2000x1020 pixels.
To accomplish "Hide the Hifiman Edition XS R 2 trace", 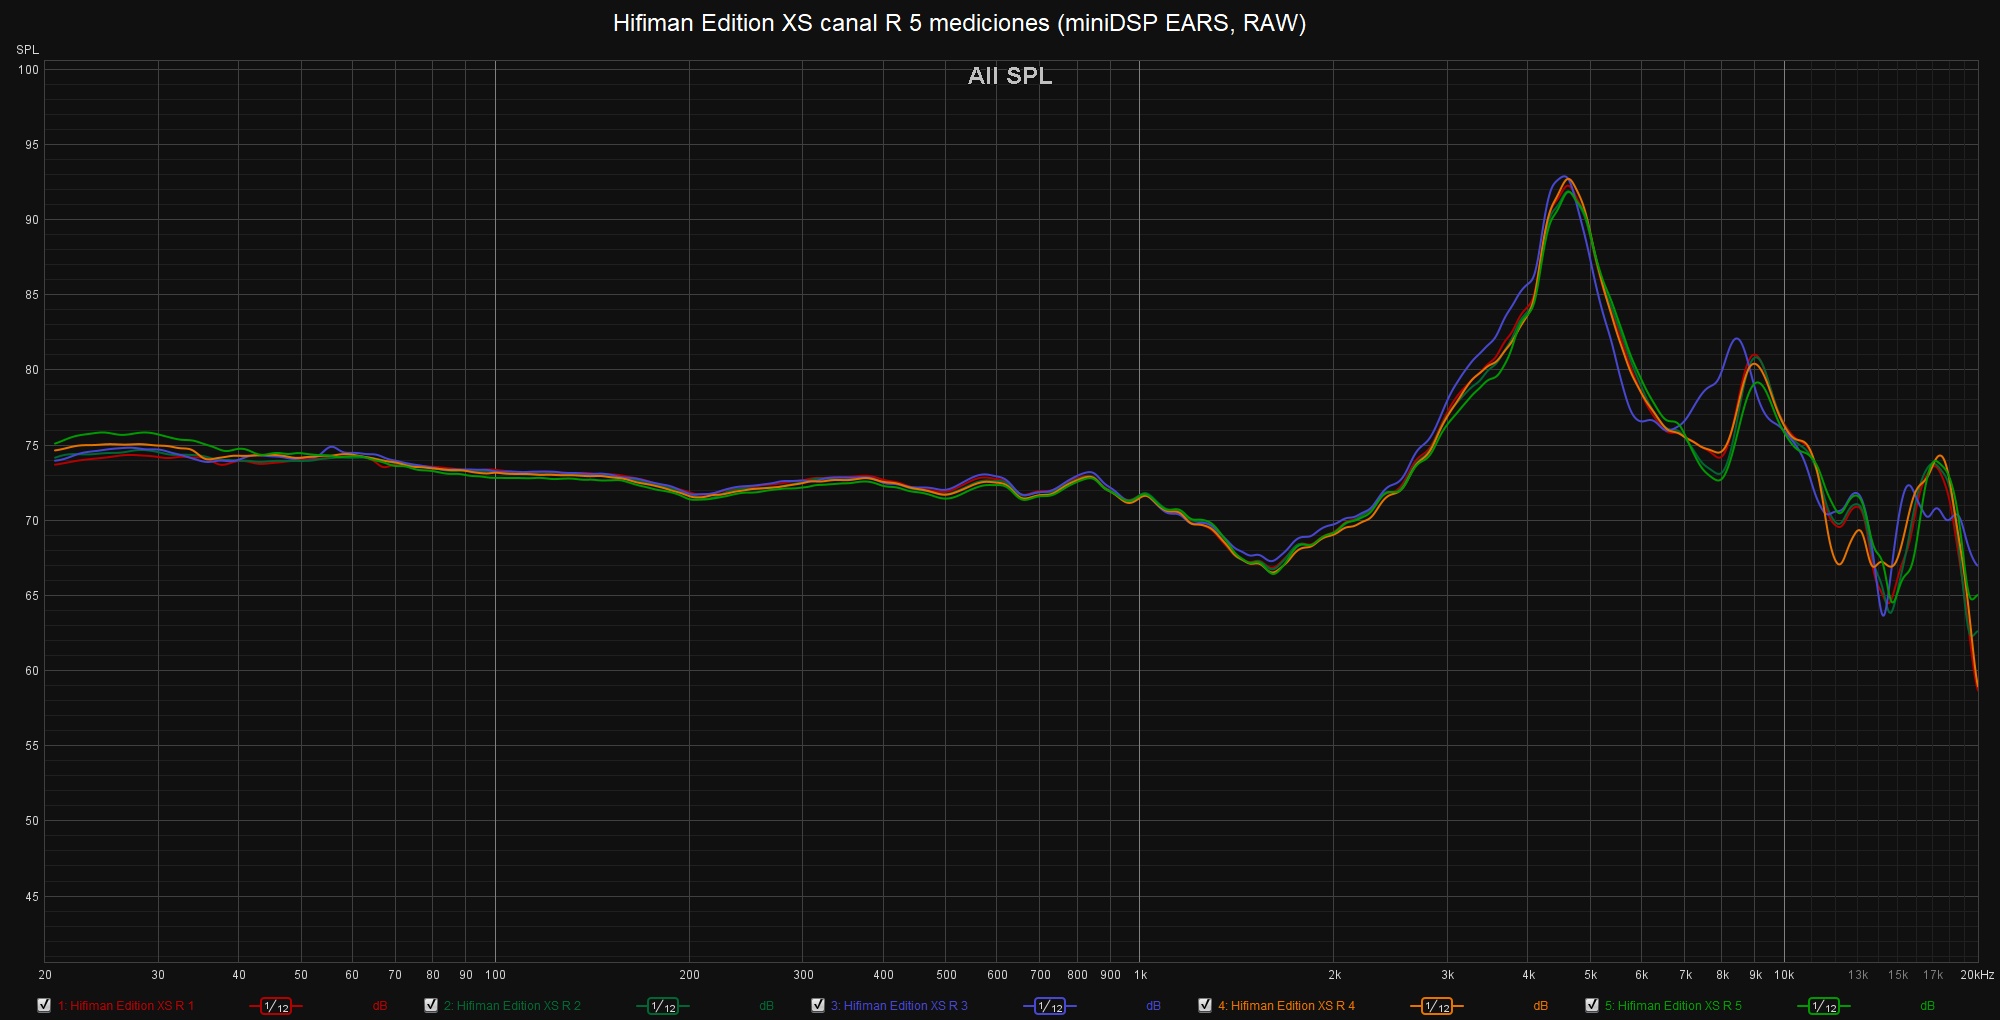I will tap(431, 1005).
